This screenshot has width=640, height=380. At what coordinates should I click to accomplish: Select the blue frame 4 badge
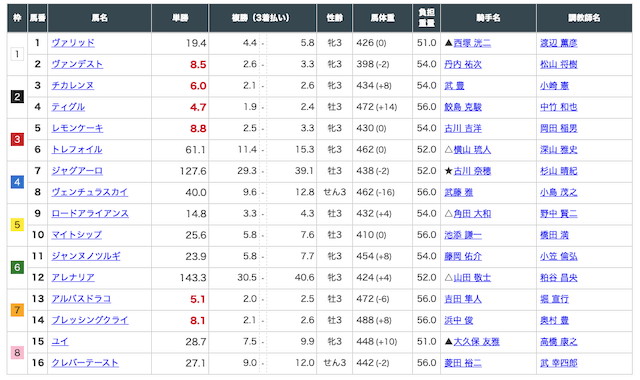[x=17, y=182]
